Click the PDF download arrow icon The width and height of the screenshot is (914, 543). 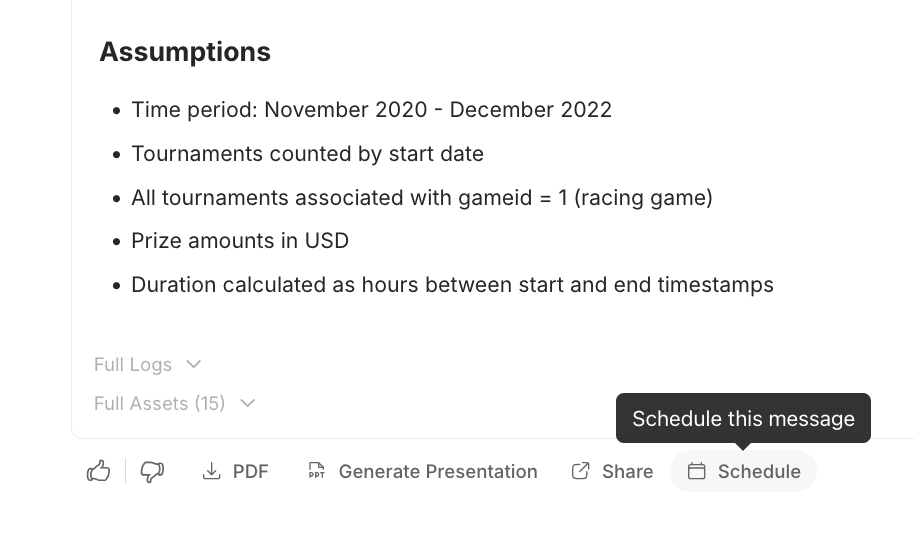tap(211, 471)
